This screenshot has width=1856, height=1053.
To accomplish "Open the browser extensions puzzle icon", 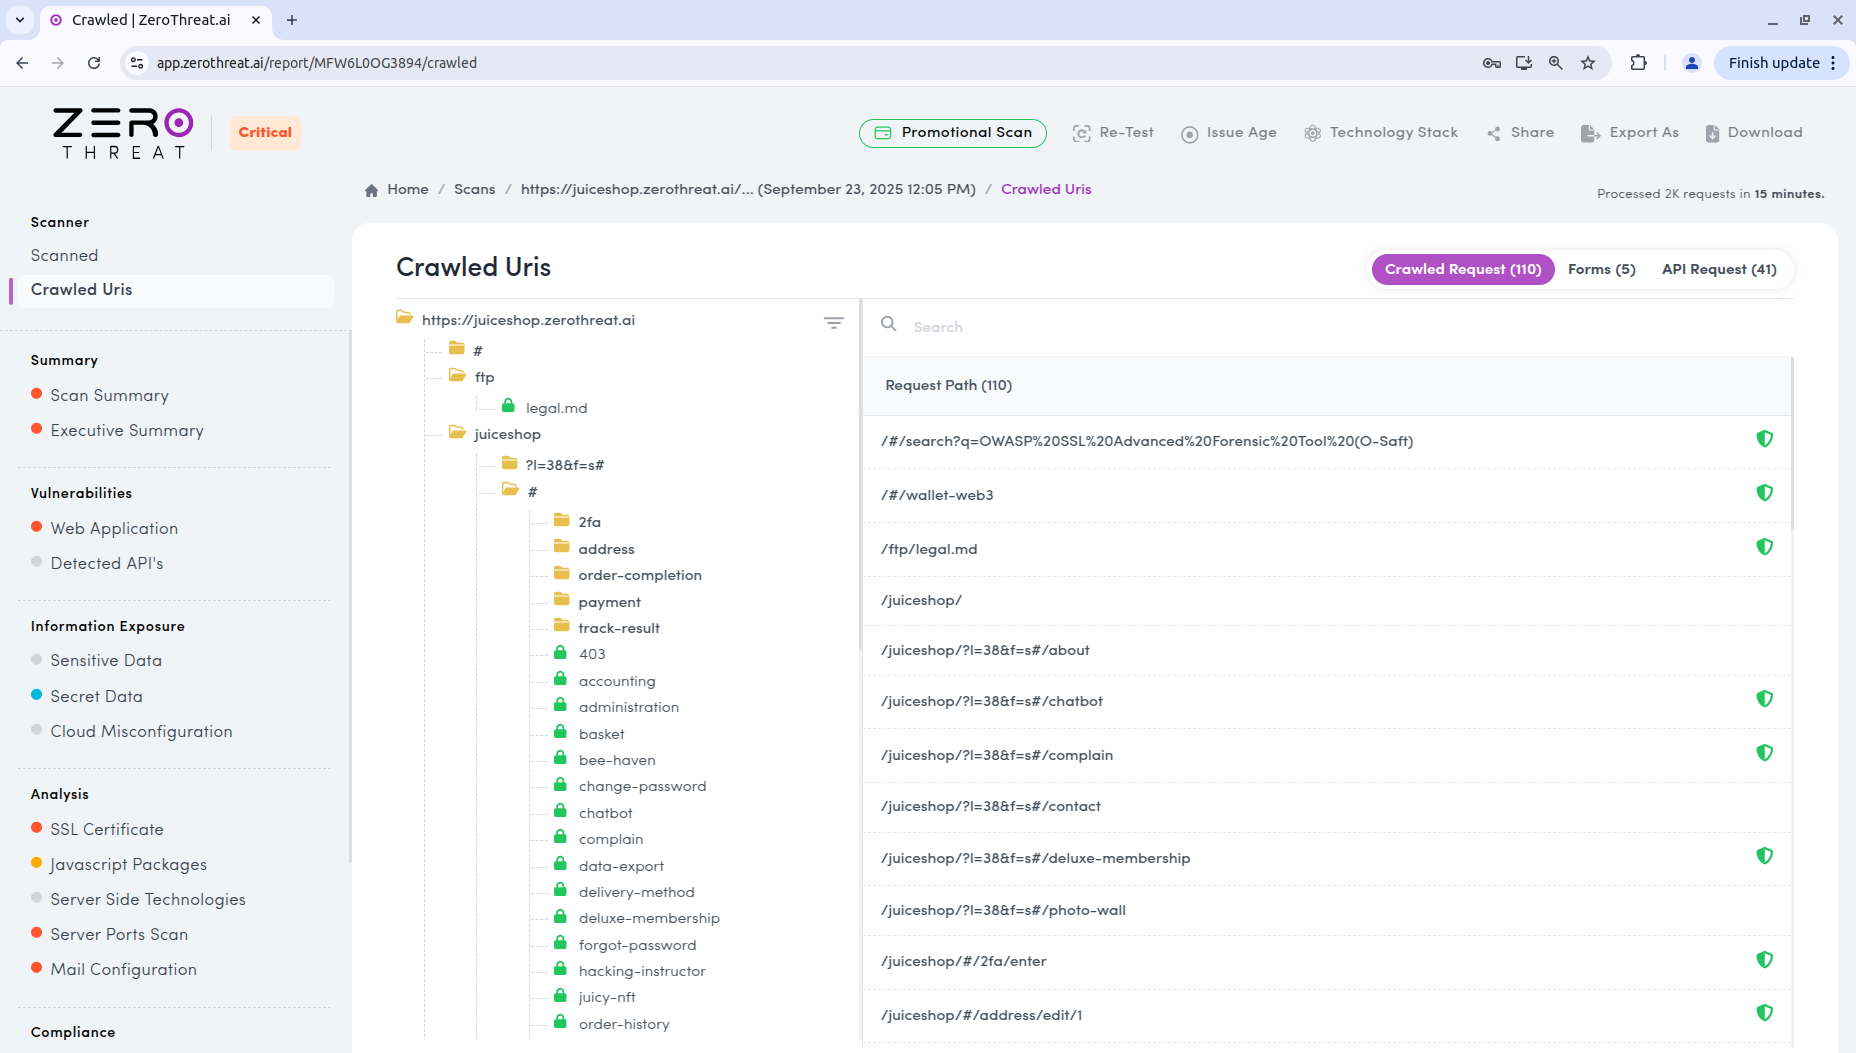I will pos(1639,62).
